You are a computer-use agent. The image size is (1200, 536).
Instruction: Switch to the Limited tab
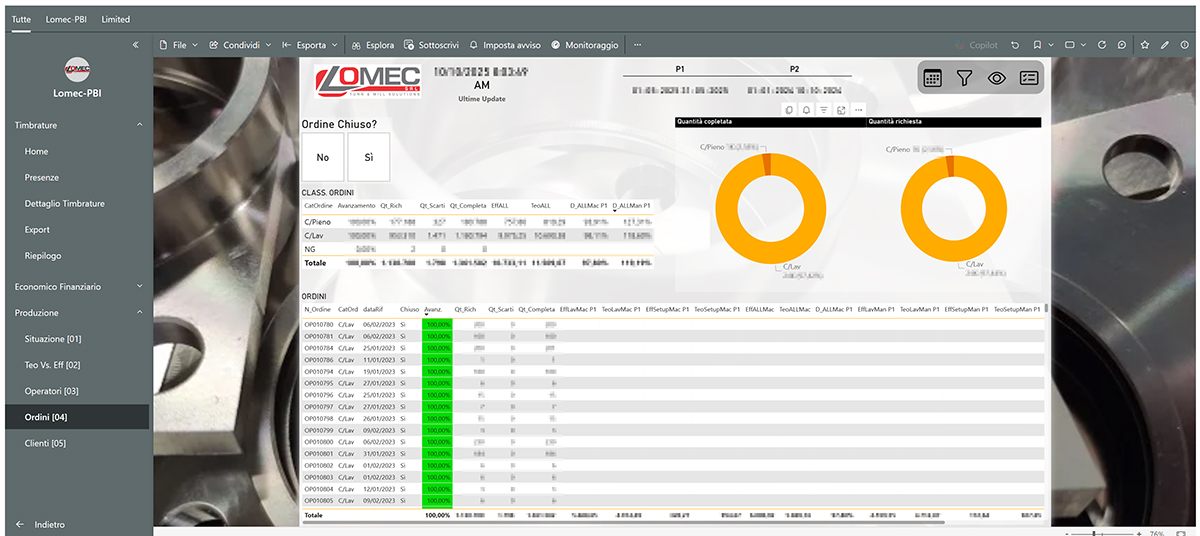tap(115, 19)
